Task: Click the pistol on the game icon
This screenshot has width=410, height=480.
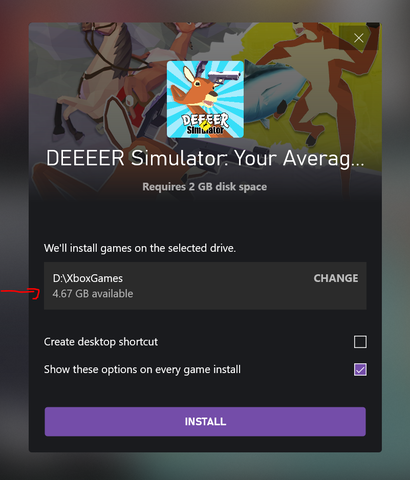Action: click(x=224, y=77)
